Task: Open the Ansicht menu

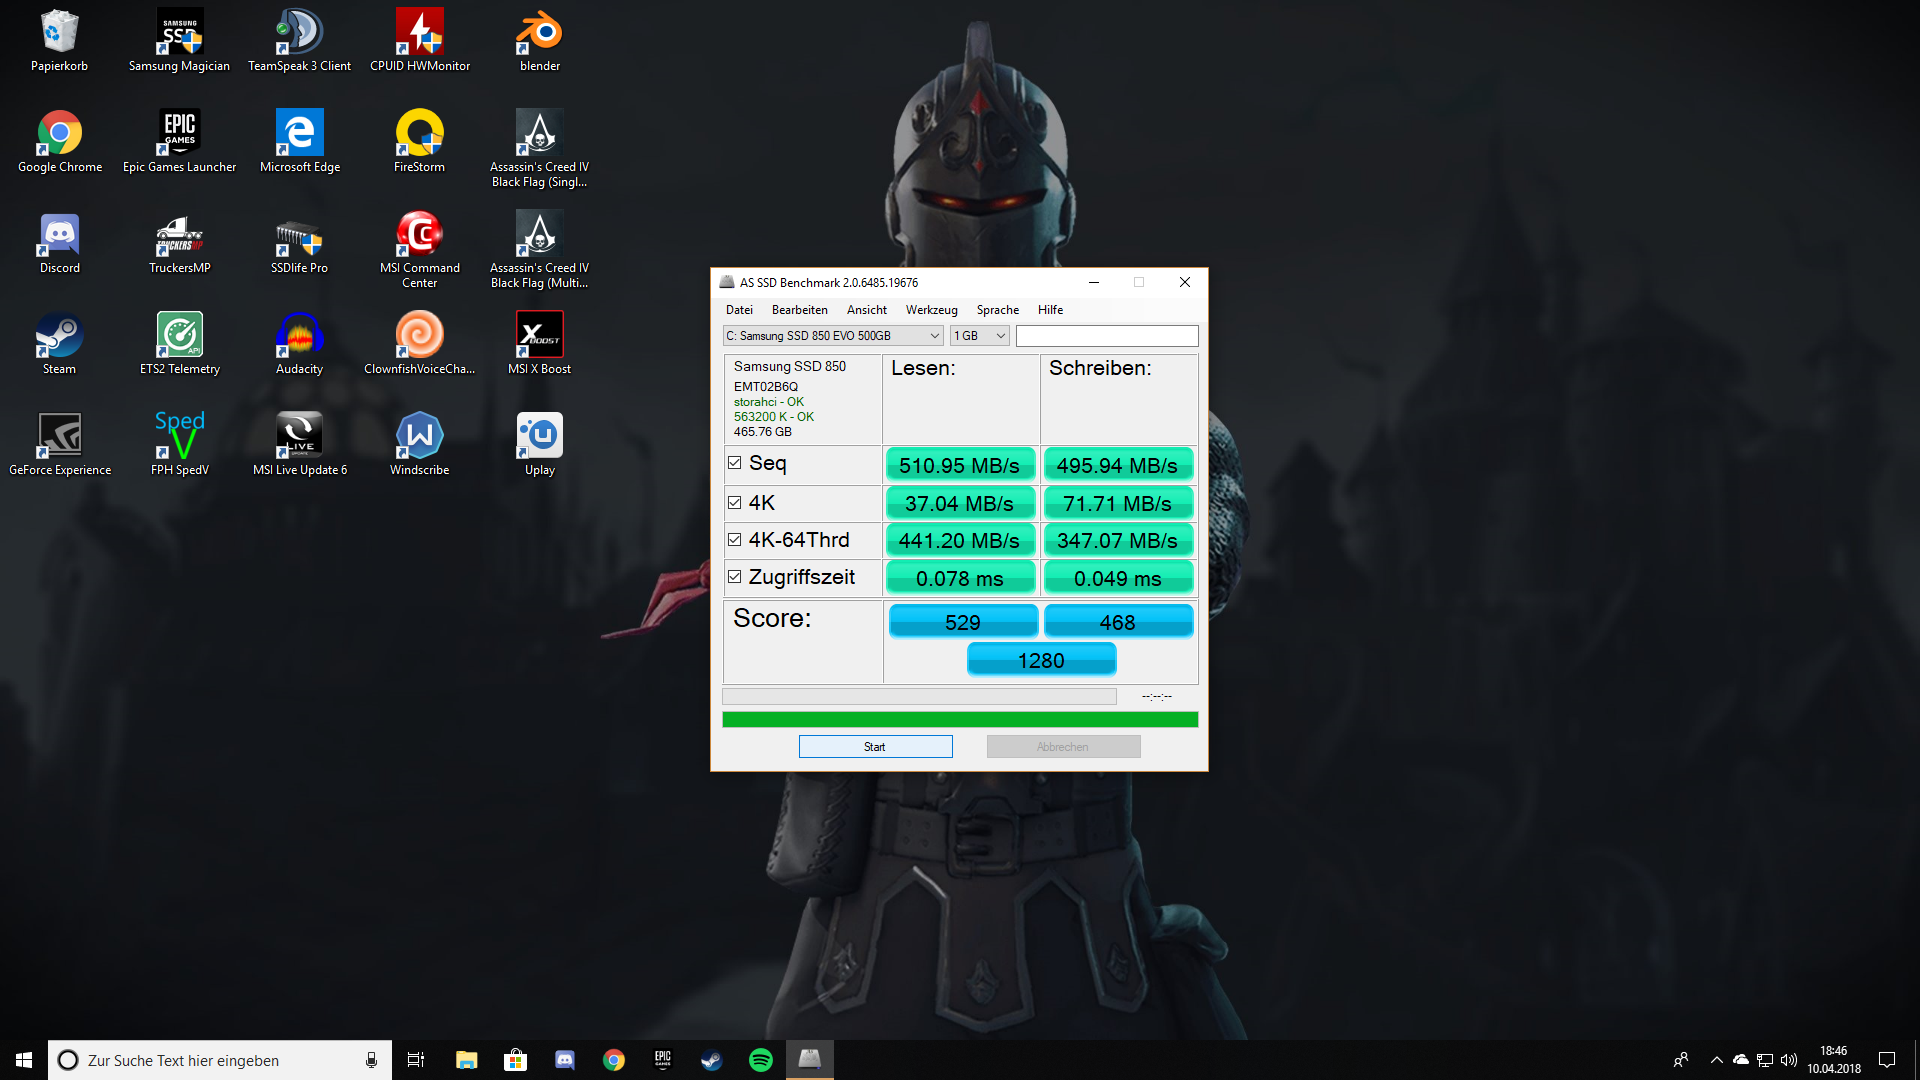Action: 866,310
